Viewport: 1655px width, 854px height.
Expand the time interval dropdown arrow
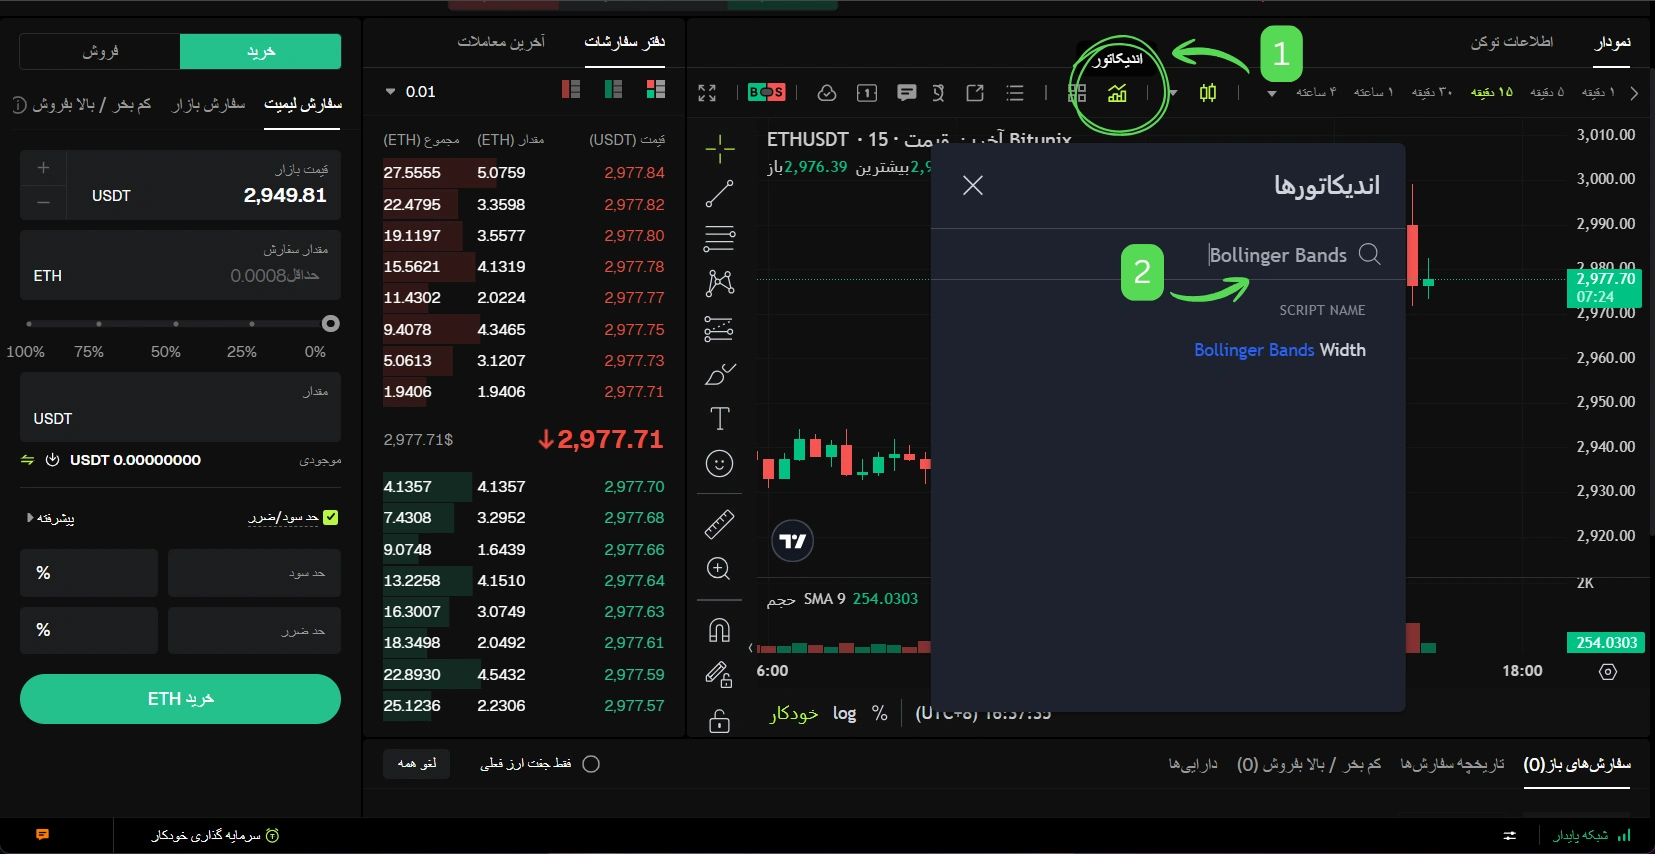point(1271,94)
